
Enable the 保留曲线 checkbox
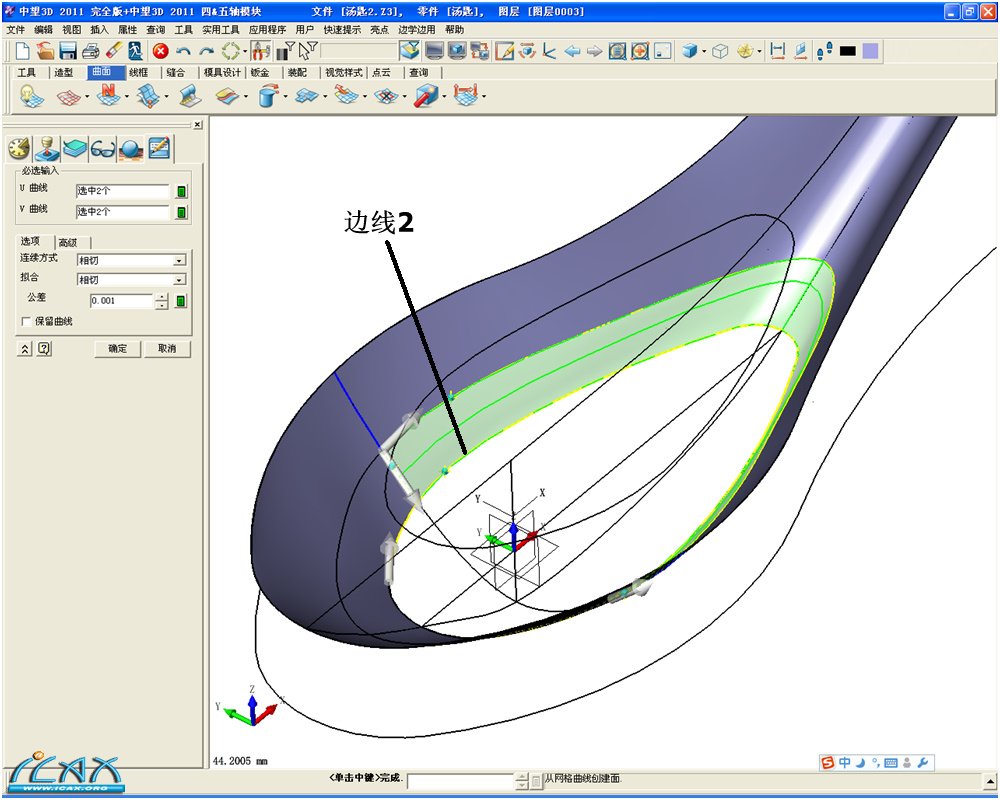26,321
